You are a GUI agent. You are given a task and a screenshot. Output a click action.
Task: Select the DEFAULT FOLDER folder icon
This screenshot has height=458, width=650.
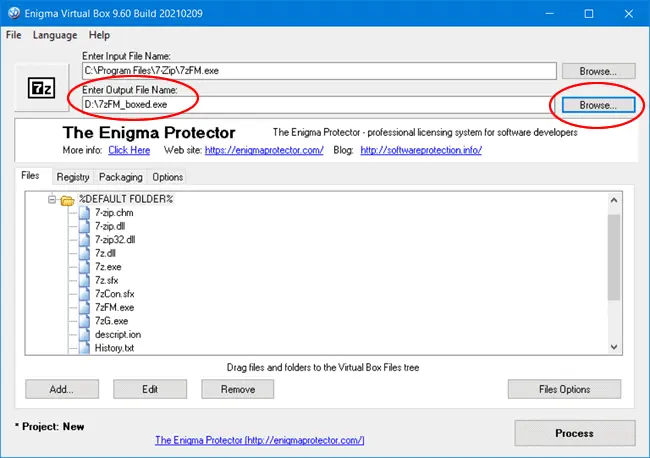[x=67, y=200]
